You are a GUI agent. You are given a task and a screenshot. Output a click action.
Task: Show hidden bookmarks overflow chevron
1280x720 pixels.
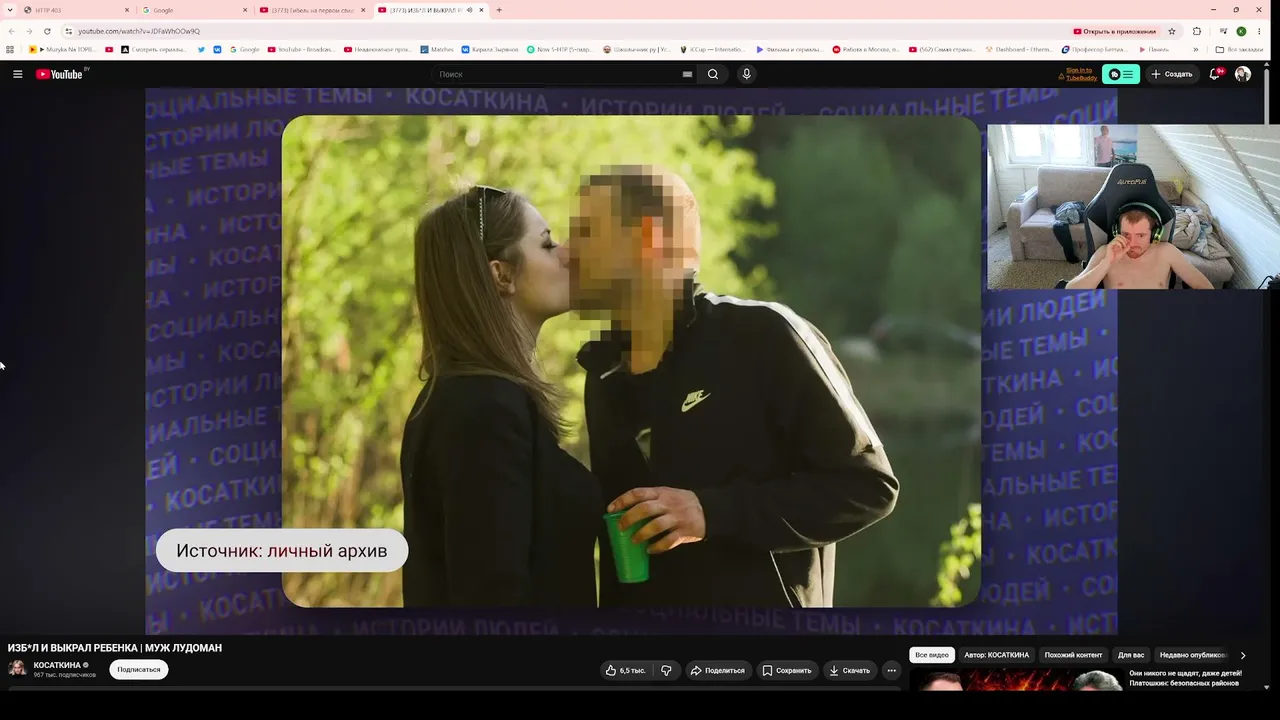pyautogui.click(x=1196, y=49)
